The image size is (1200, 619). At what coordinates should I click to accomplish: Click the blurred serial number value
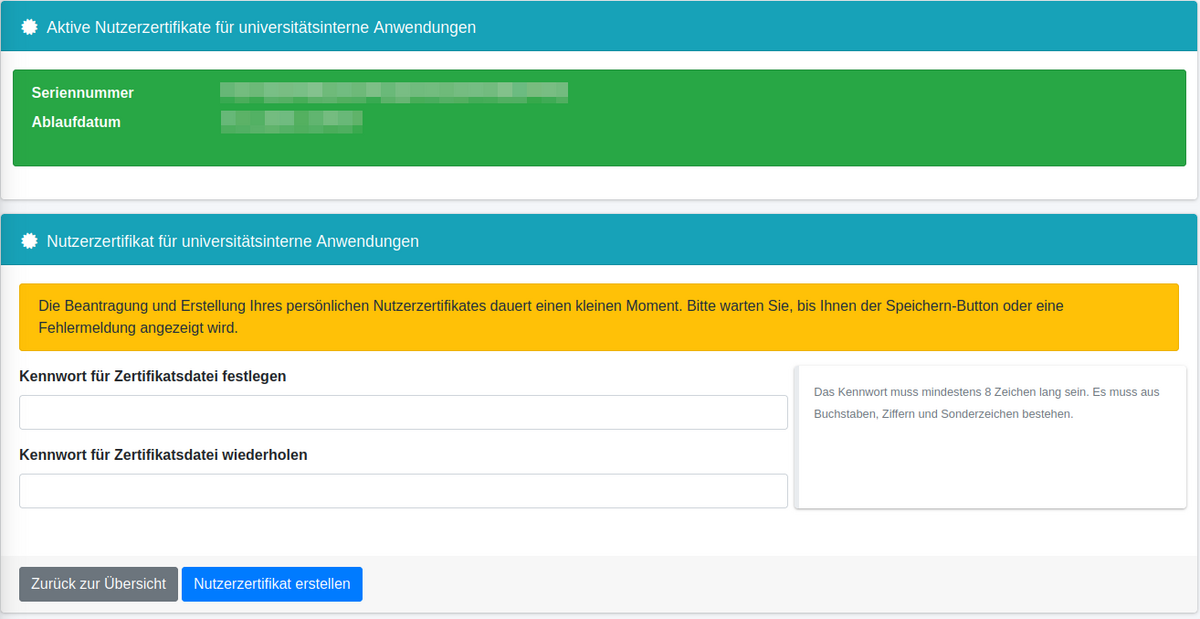pos(394,93)
